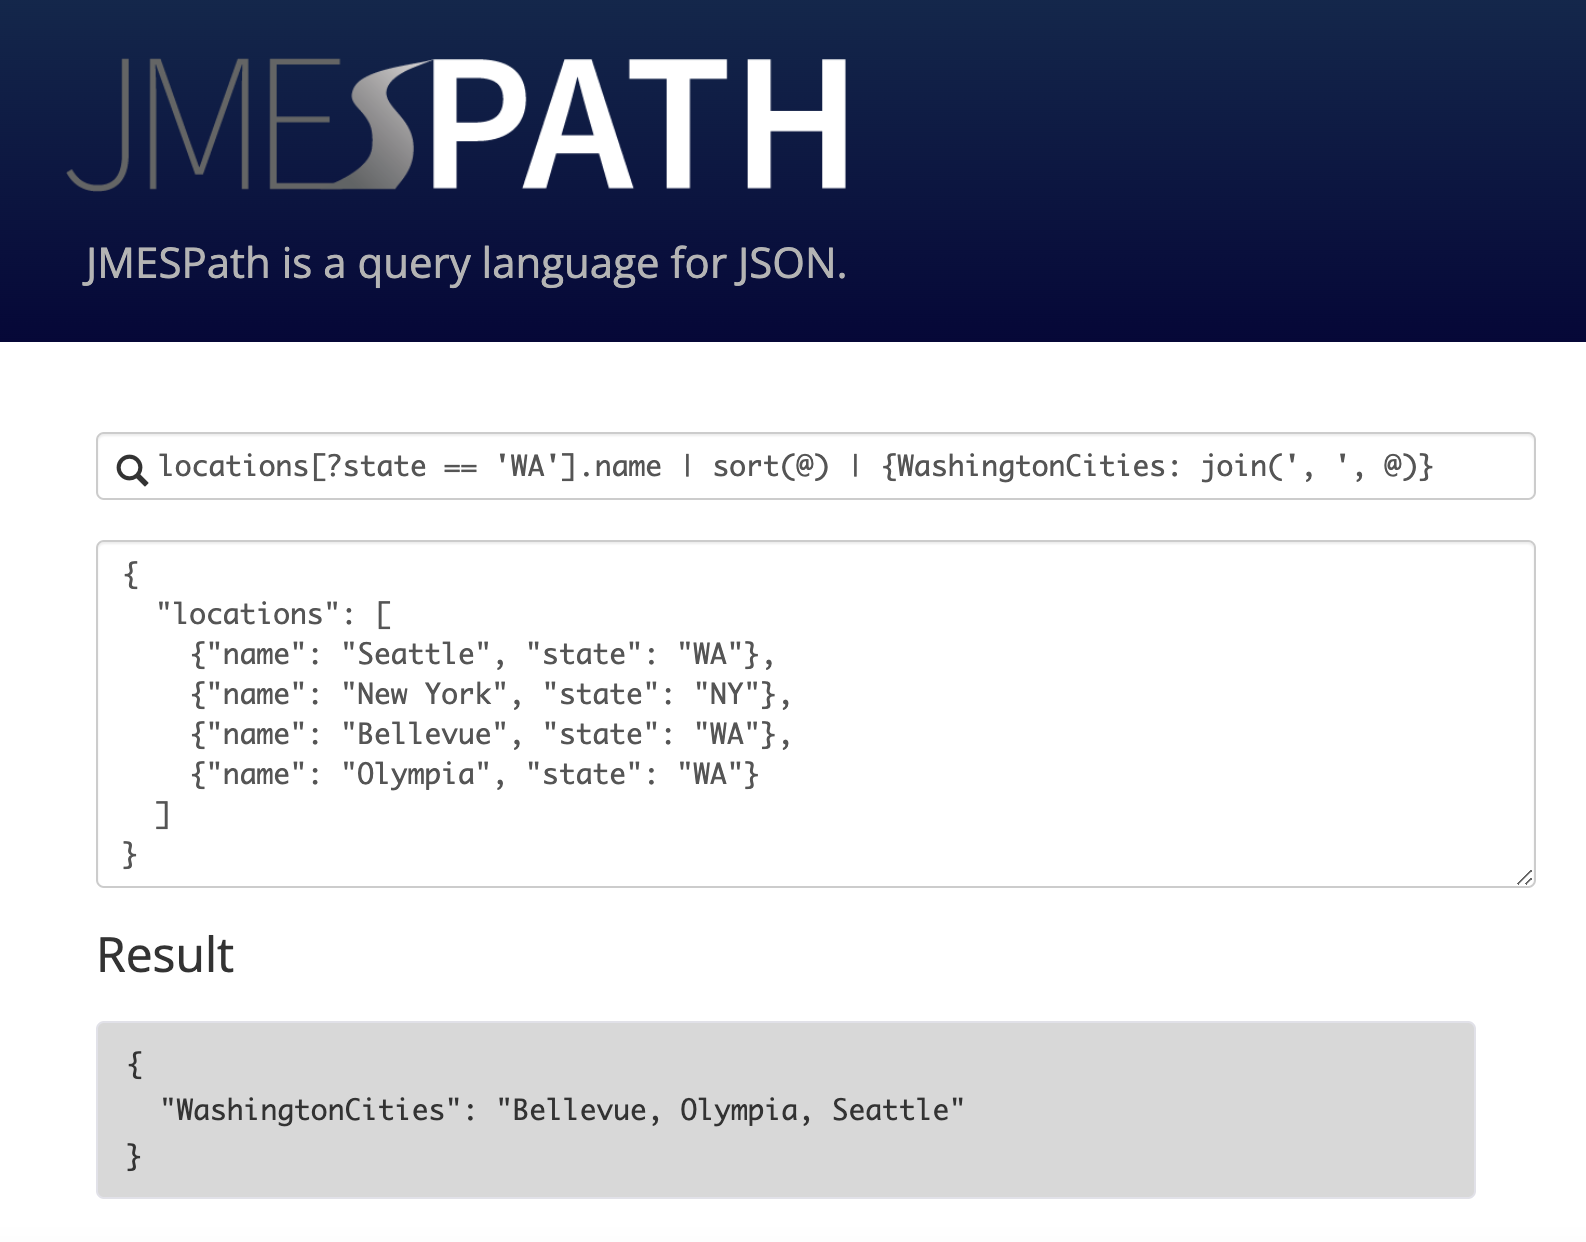Click the join function in the query

[1237, 465]
